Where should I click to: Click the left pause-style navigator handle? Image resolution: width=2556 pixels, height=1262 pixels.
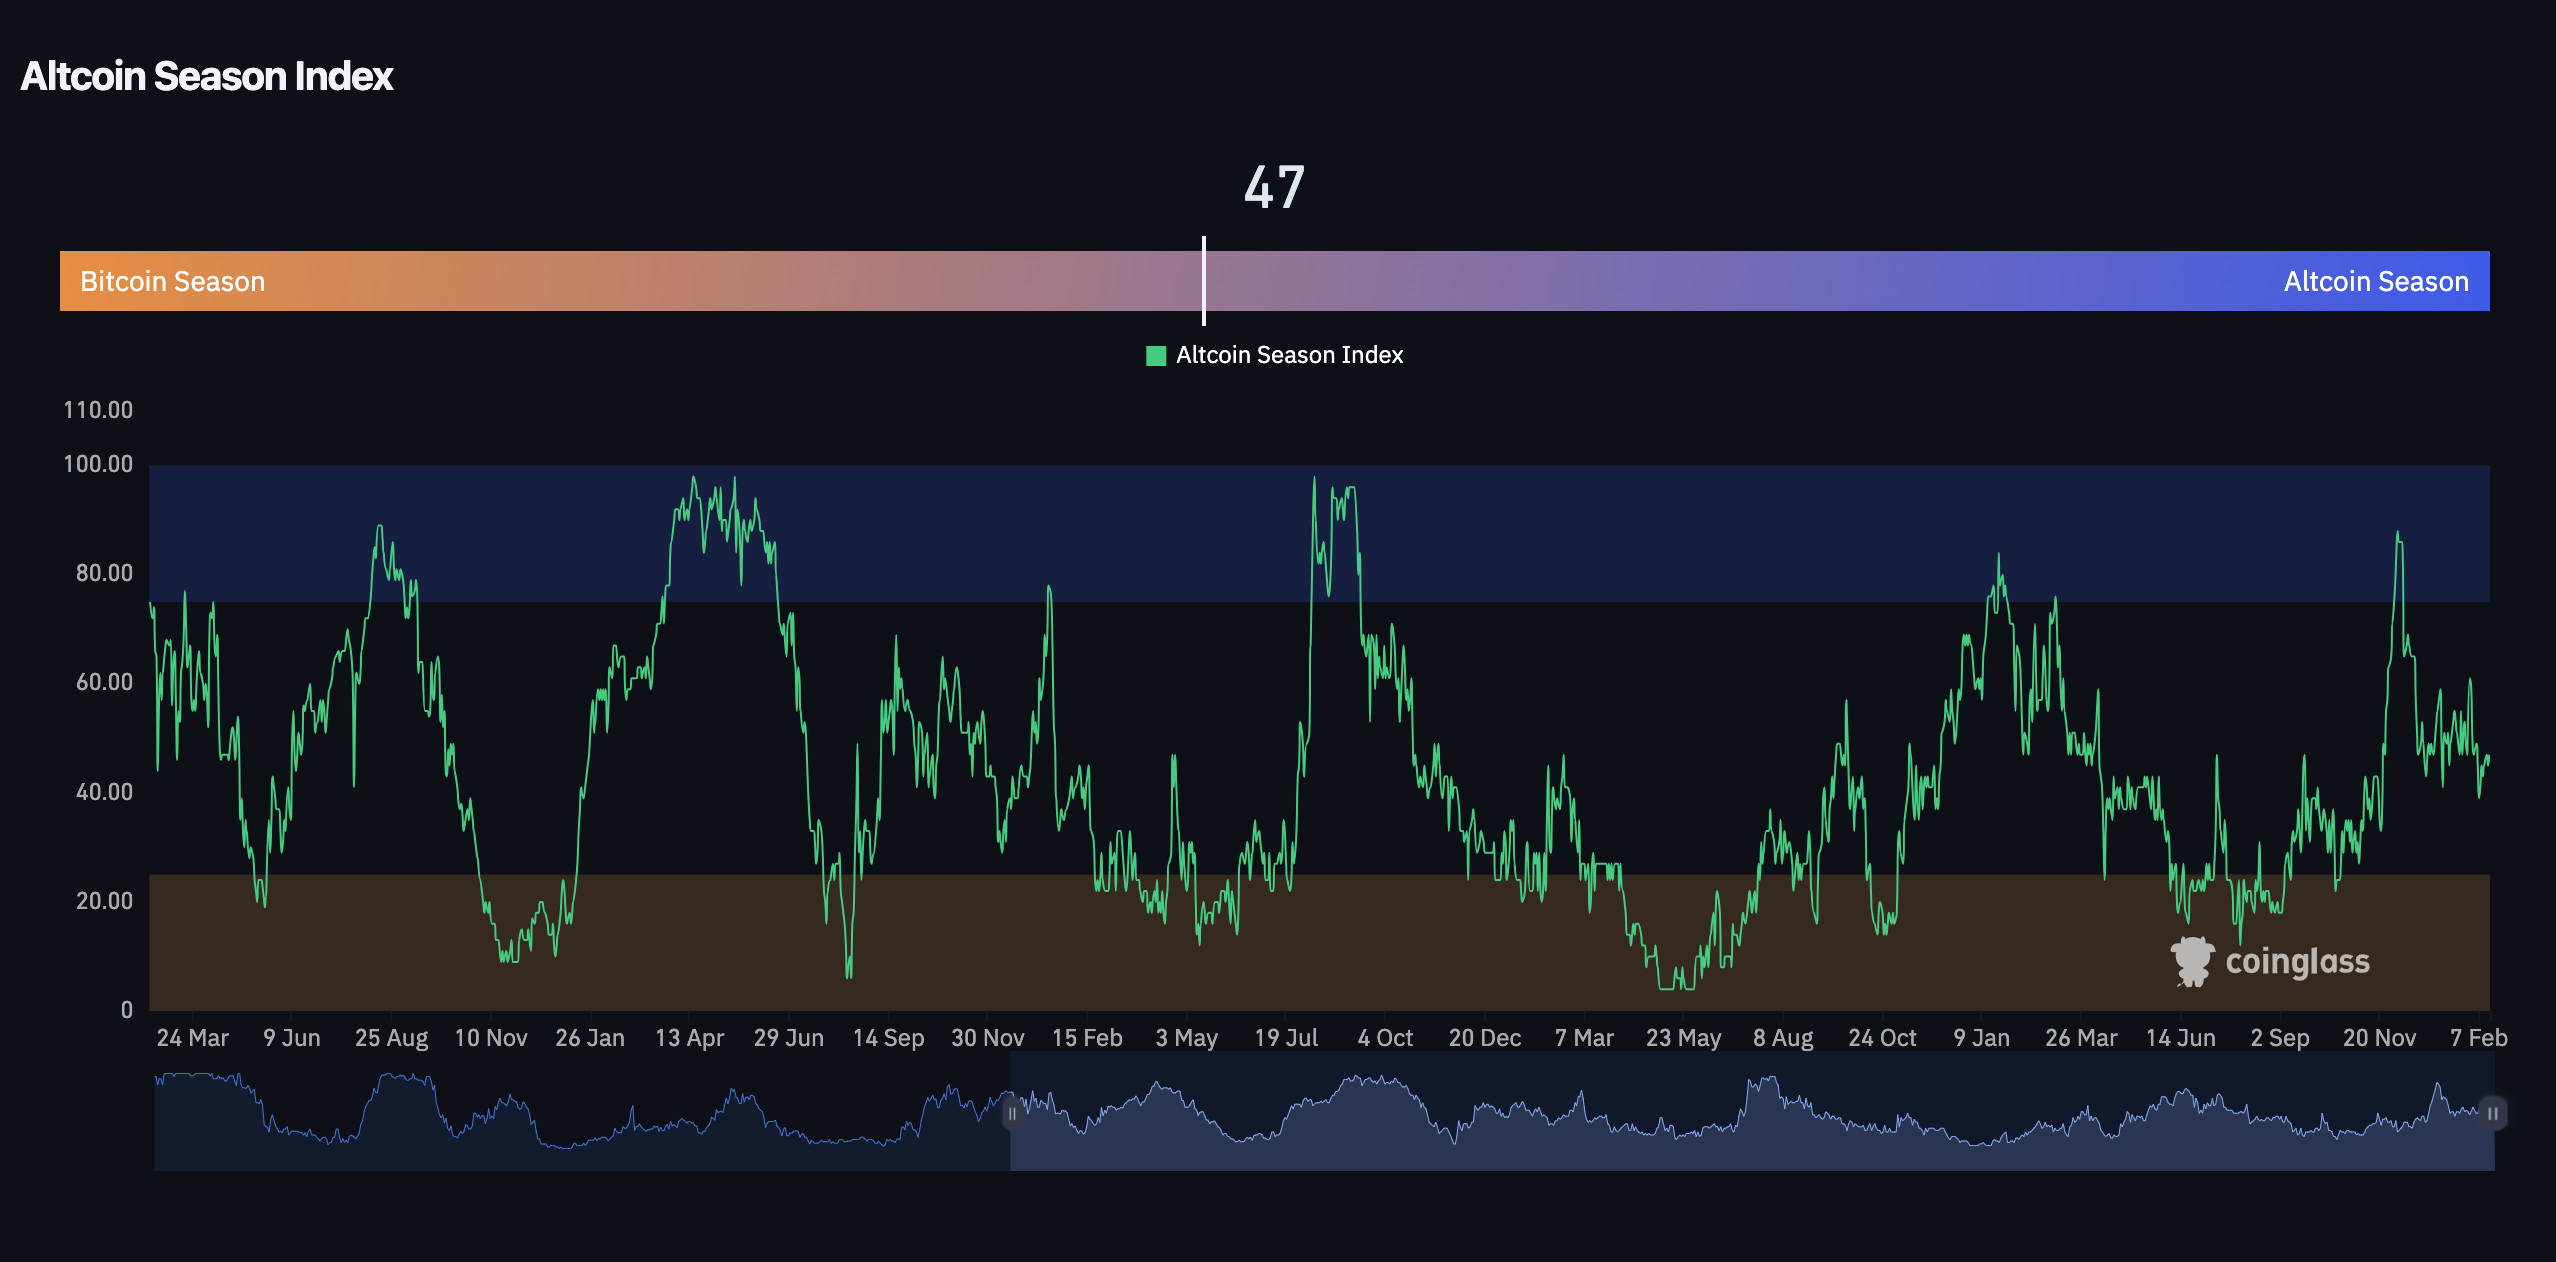point(1012,1112)
